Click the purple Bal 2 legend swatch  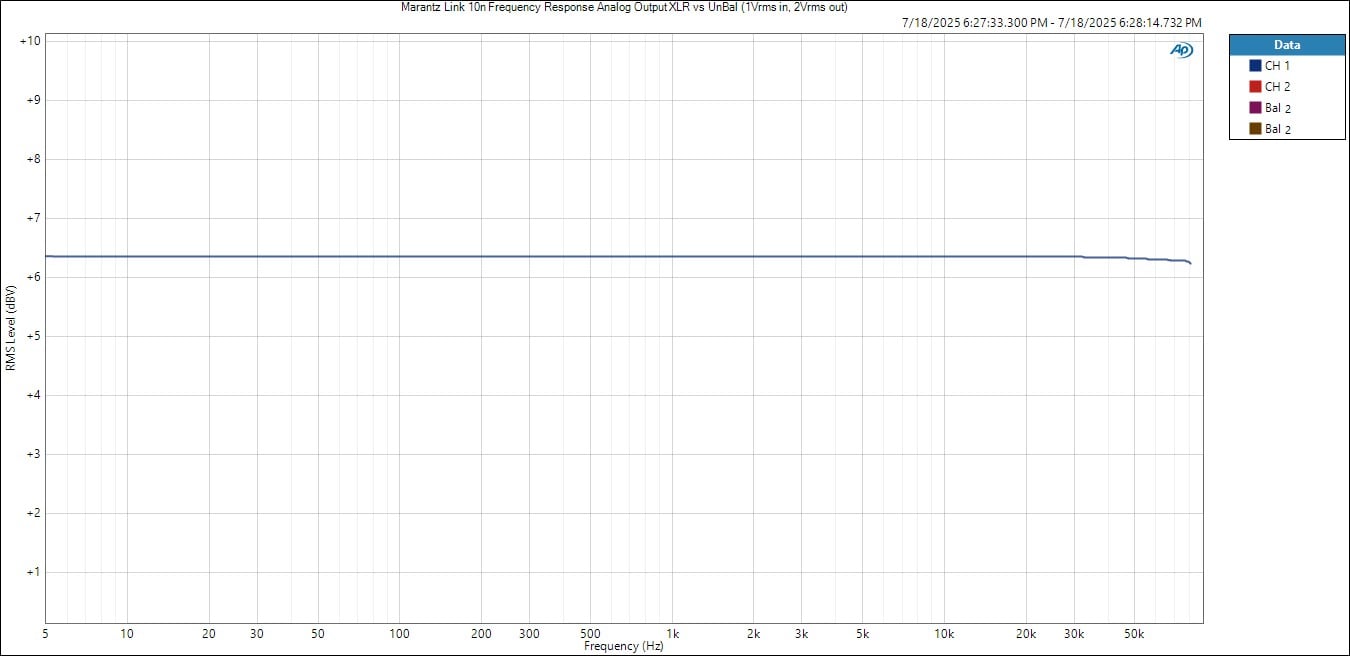click(x=1255, y=108)
